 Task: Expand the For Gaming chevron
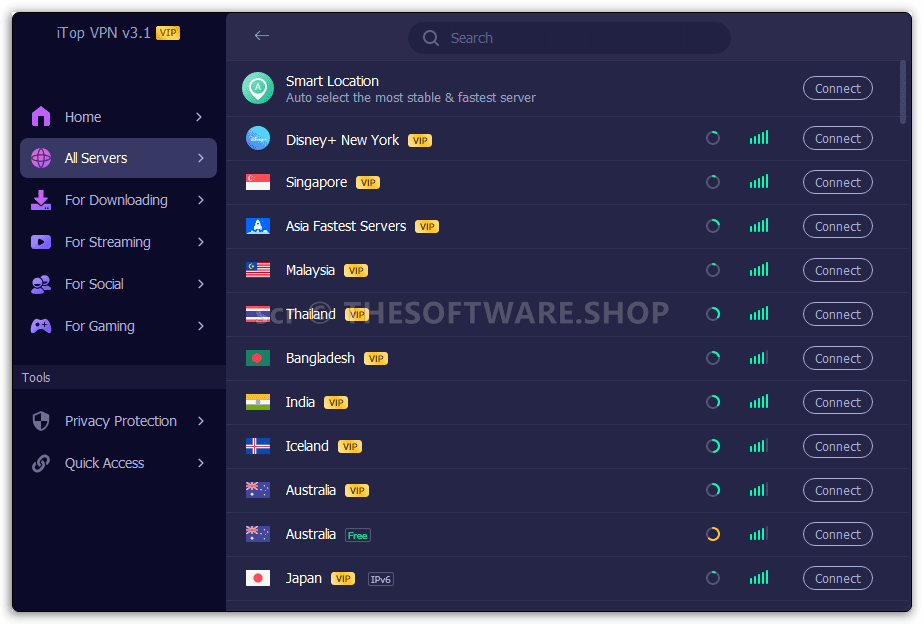click(x=201, y=326)
